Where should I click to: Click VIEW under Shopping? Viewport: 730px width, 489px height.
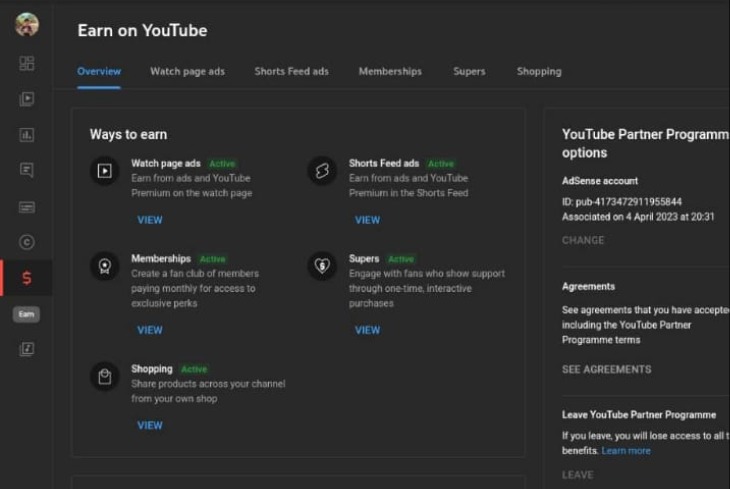coord(150,425)
